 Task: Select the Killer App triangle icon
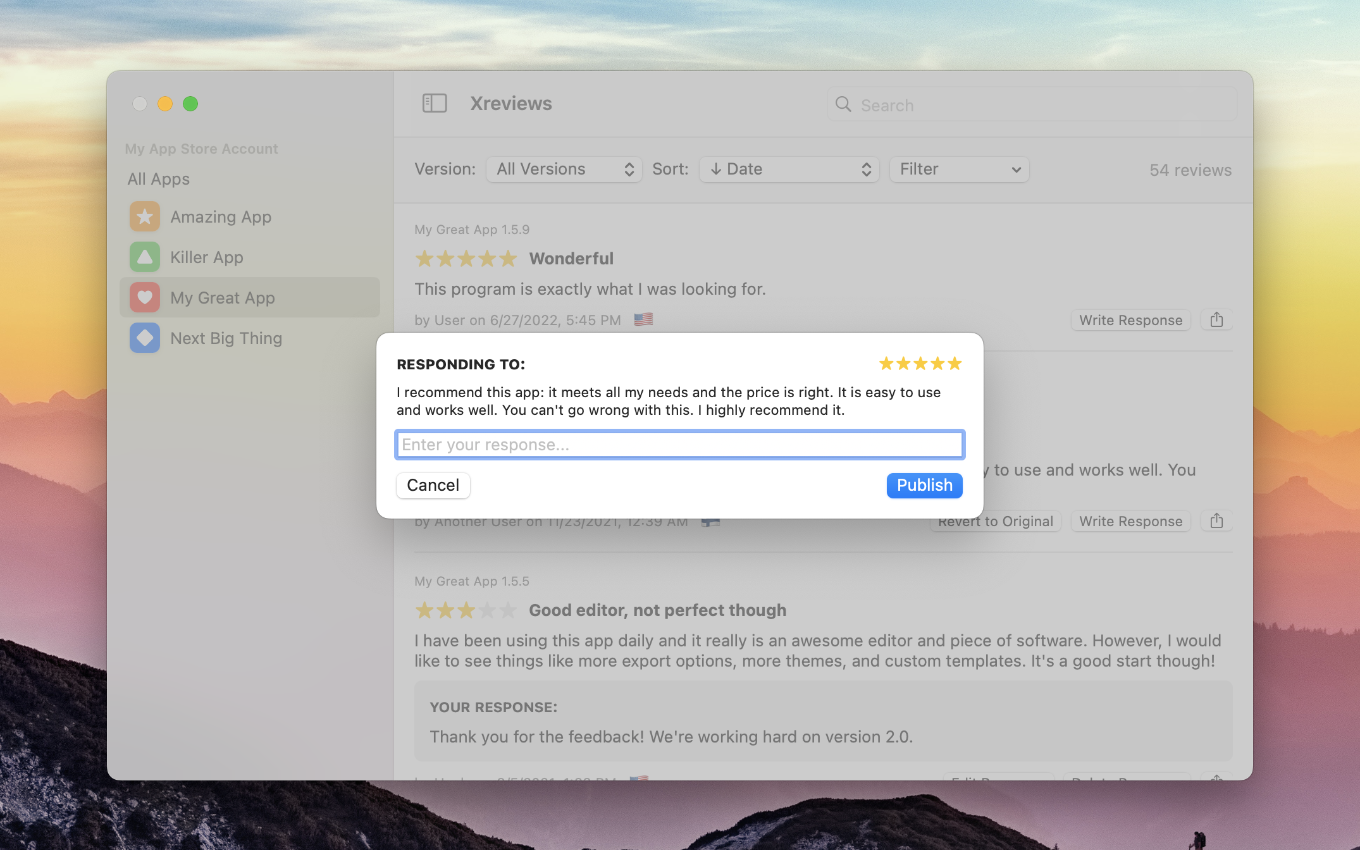coord(145,257)
